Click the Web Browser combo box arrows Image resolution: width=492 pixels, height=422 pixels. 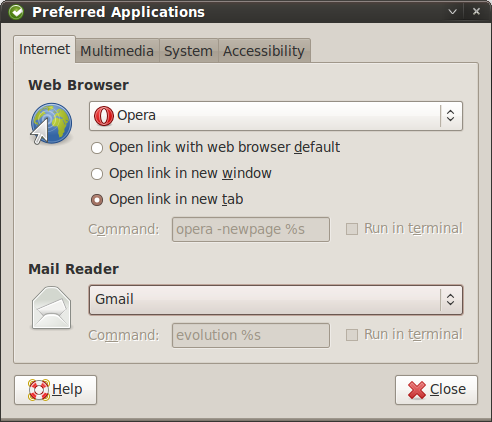click(451, 116)
